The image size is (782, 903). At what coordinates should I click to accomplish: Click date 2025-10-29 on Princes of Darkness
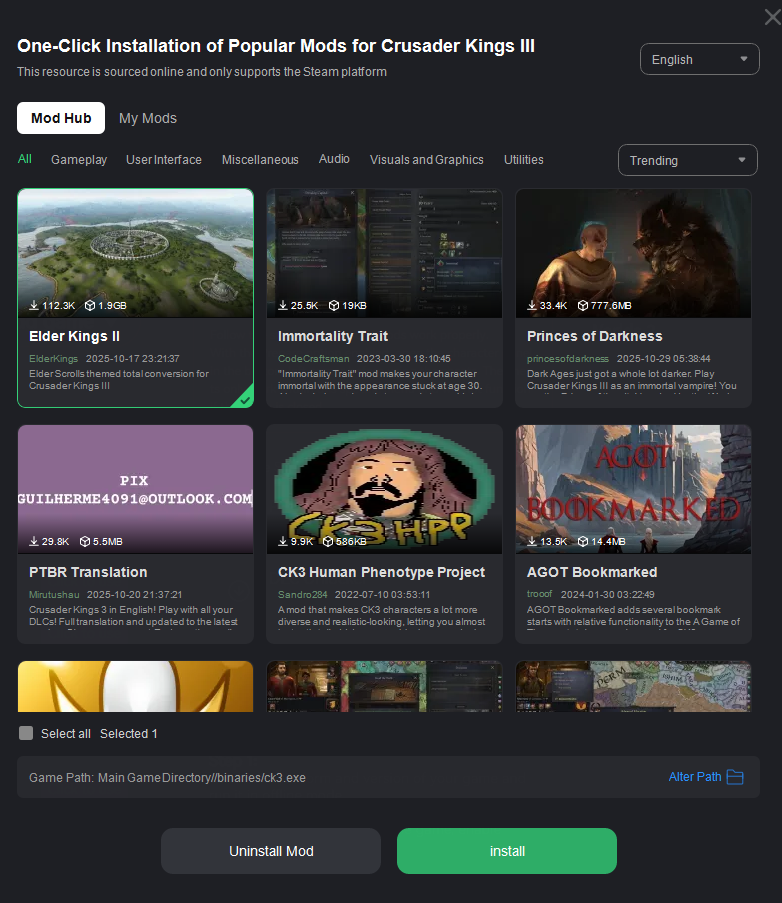tap(663, 359)
